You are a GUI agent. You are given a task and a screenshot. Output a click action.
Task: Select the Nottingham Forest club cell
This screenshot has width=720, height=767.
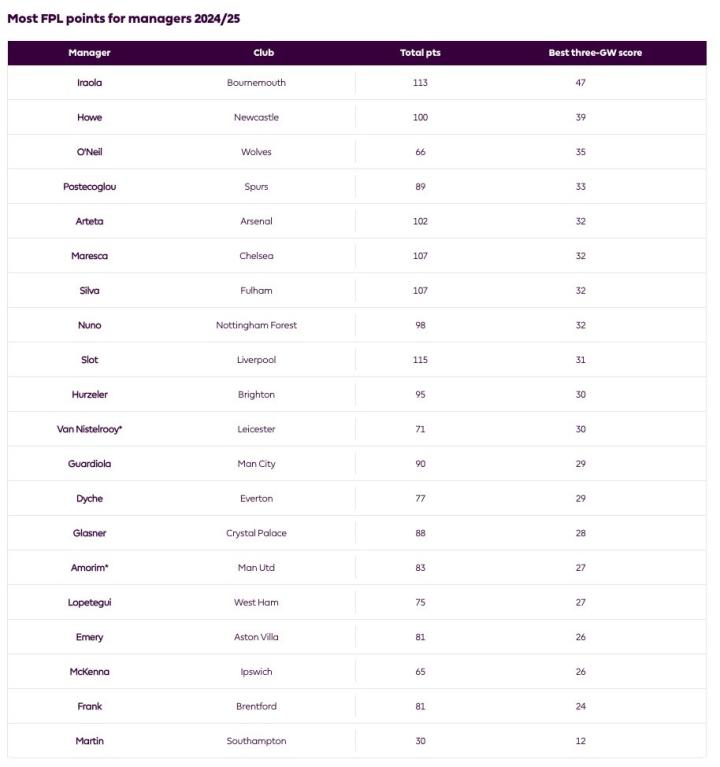[256, 325]
